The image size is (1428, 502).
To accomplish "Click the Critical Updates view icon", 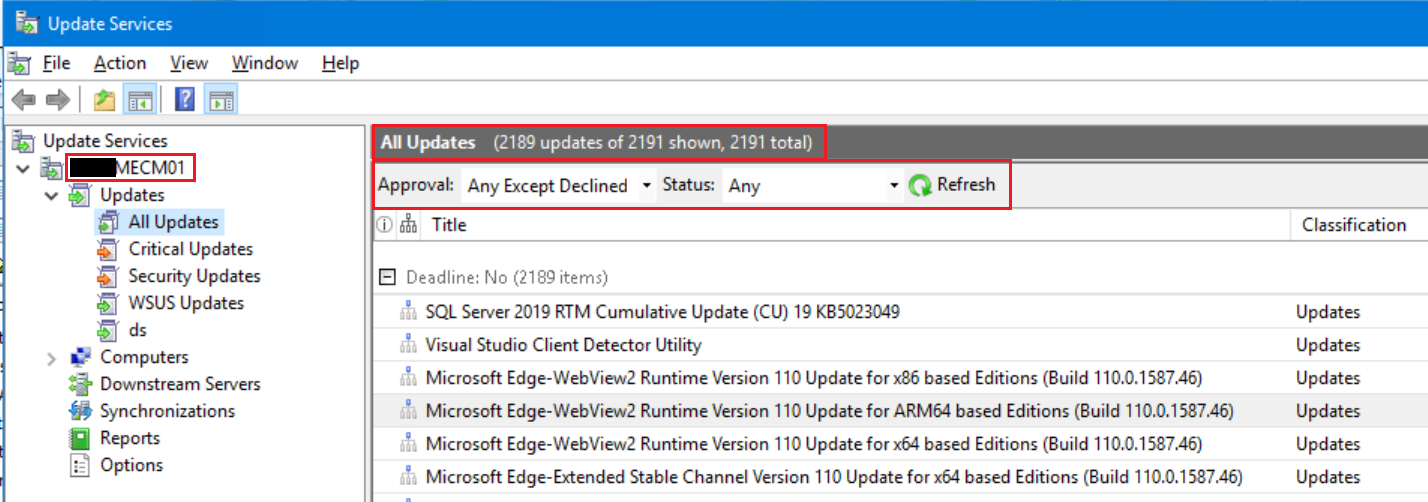I will point(108,249).
